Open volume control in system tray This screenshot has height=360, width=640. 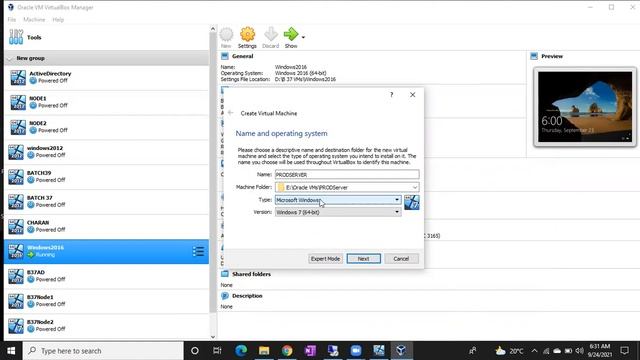point(580,351)
